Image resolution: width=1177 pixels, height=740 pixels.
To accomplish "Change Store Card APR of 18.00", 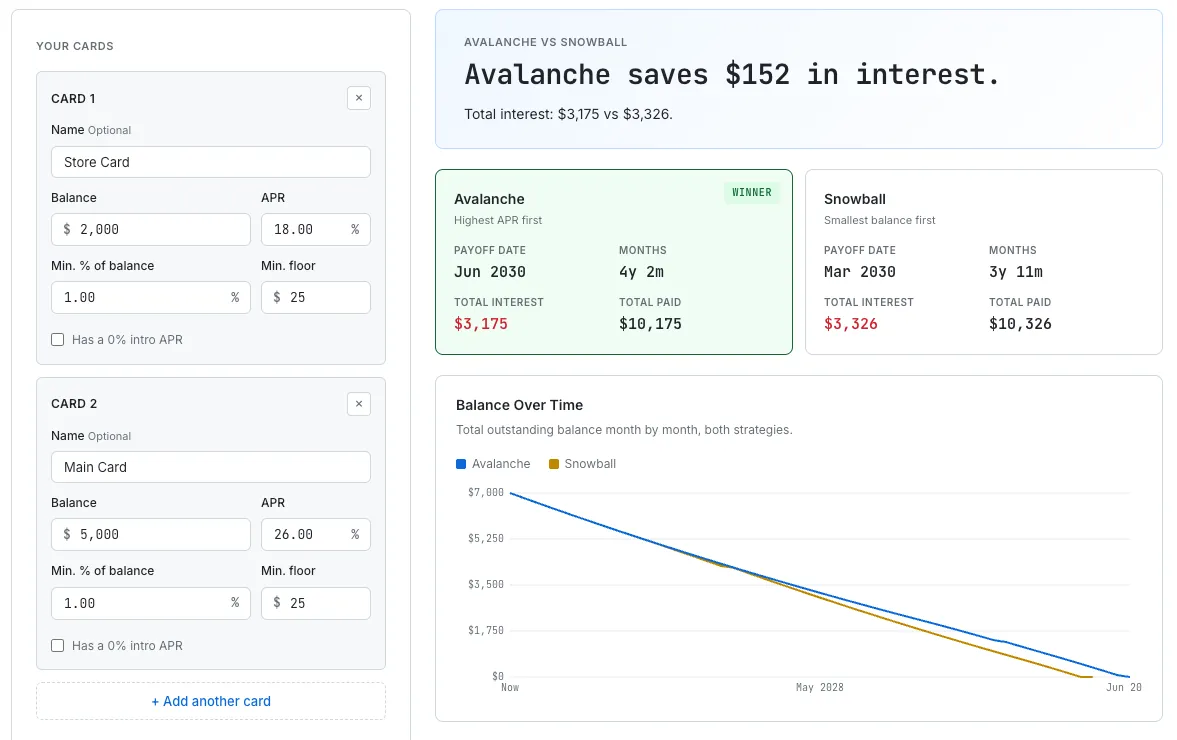I will [315, 229].
